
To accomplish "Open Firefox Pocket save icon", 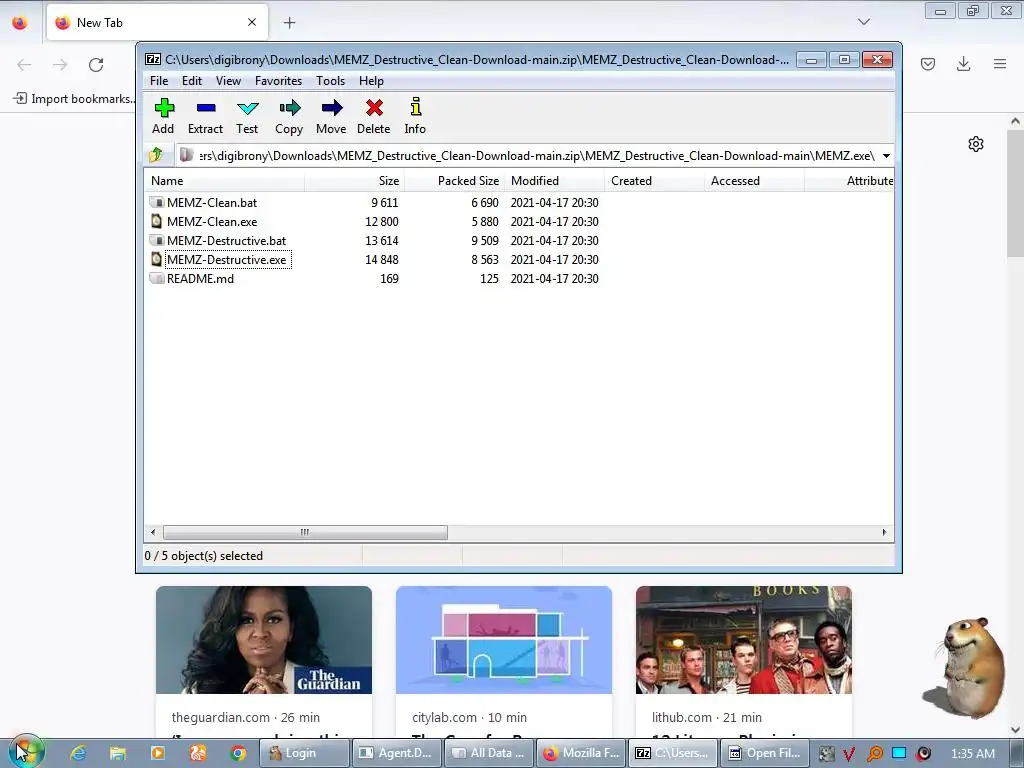I will coord(928,64).
